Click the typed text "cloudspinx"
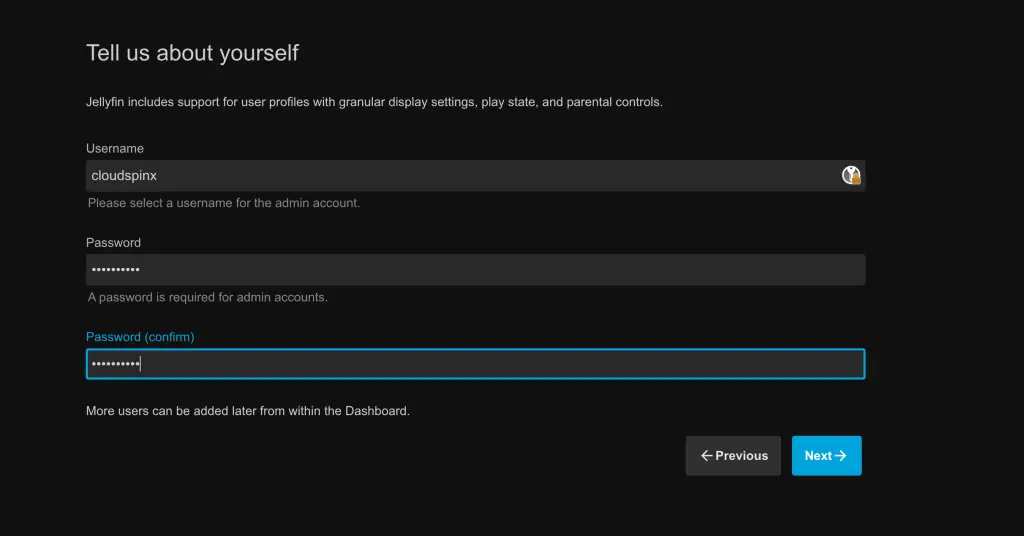This screenshot has width=1024, height=536. [x=124, y=176]
